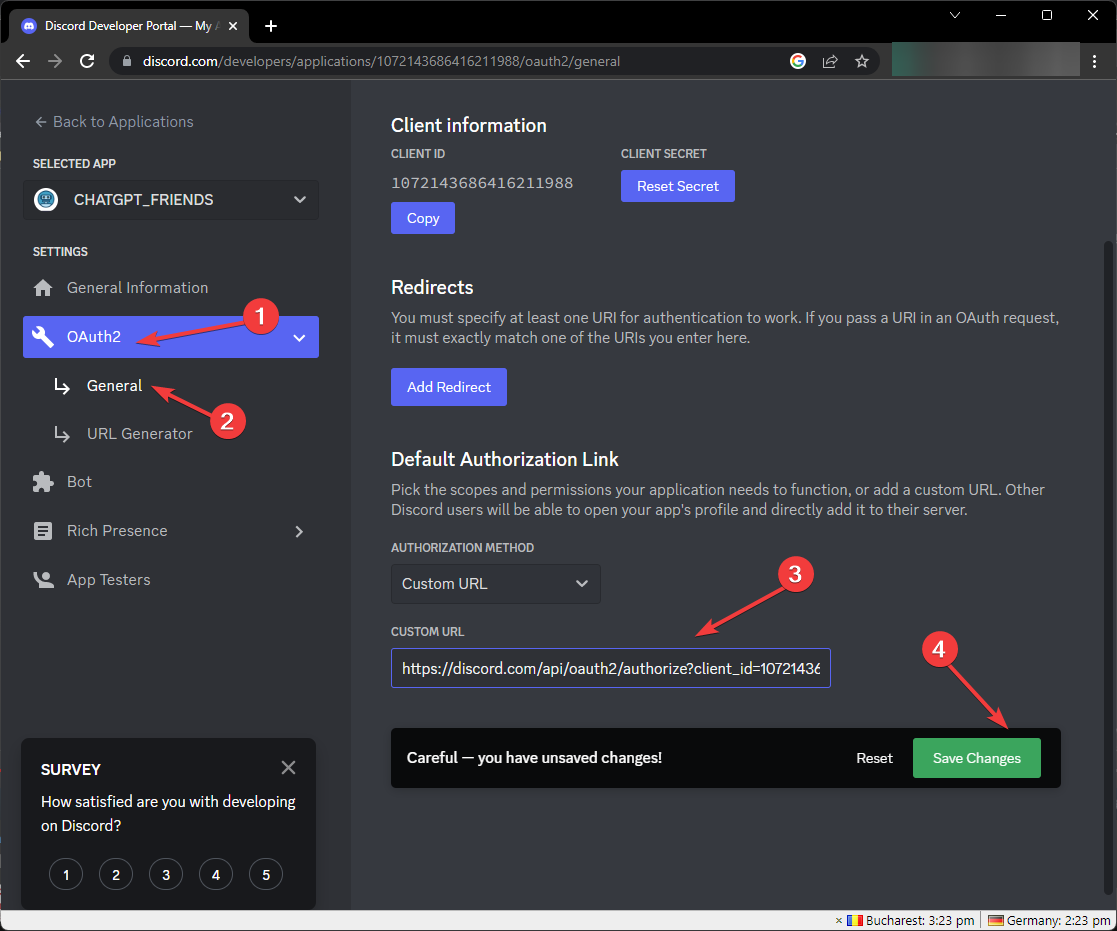Click the browser forward arrow
The height and width of the screenshot is (931, 1117).
[55, 61]
